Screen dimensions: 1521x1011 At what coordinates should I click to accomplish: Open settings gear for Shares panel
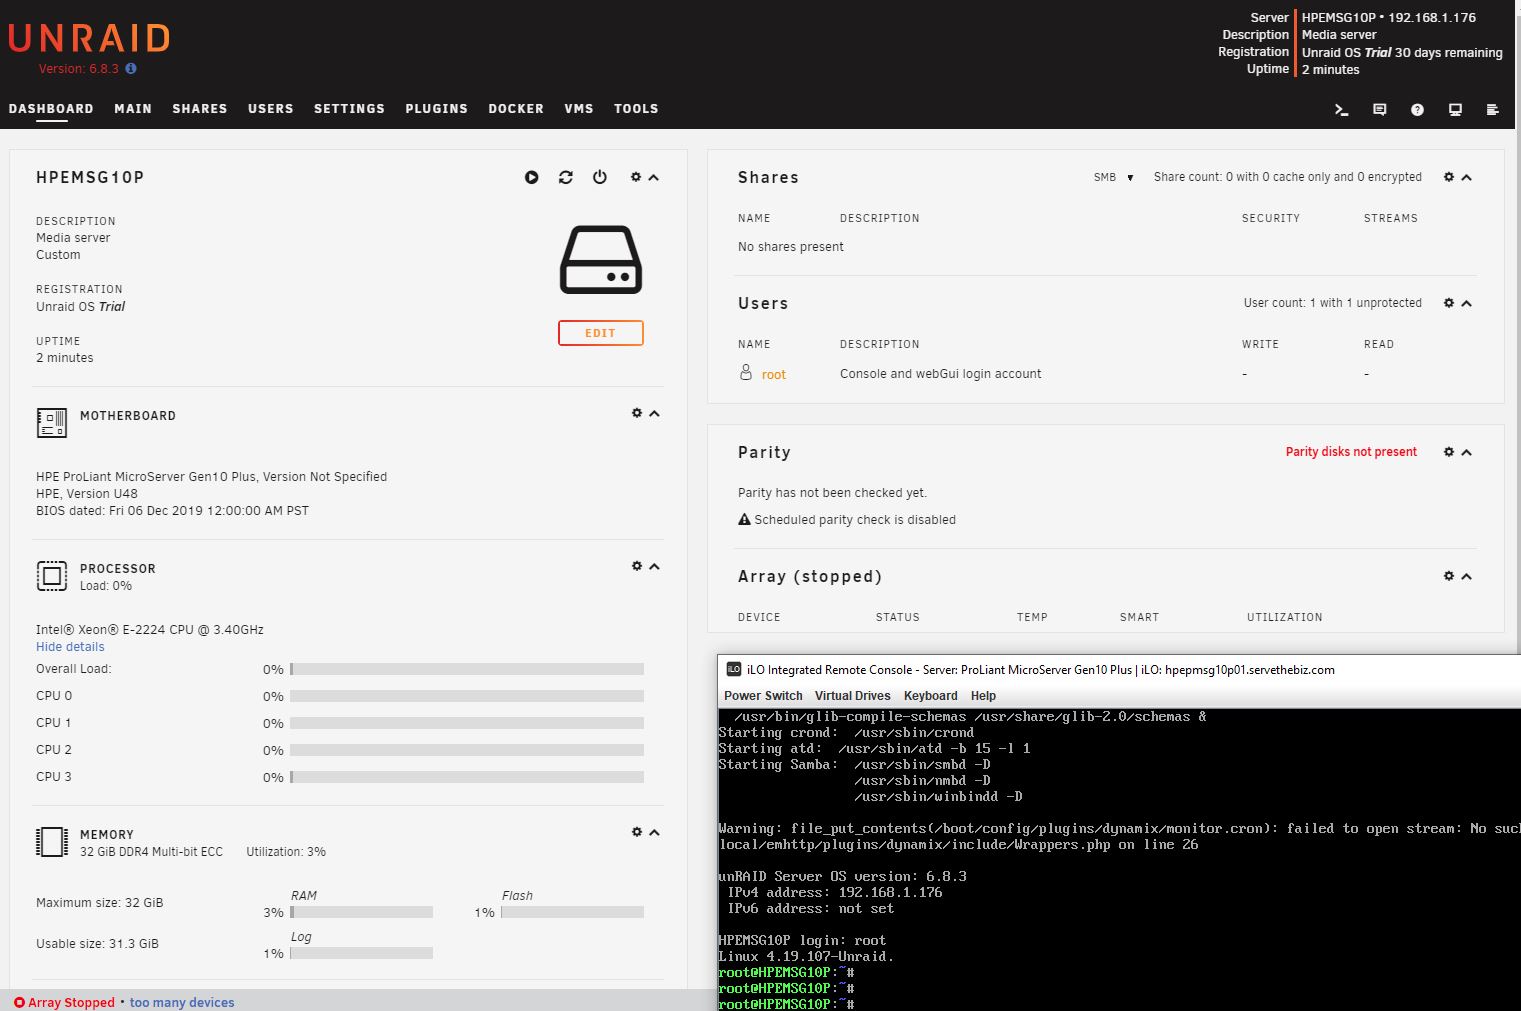click(x=1448, y=177)
